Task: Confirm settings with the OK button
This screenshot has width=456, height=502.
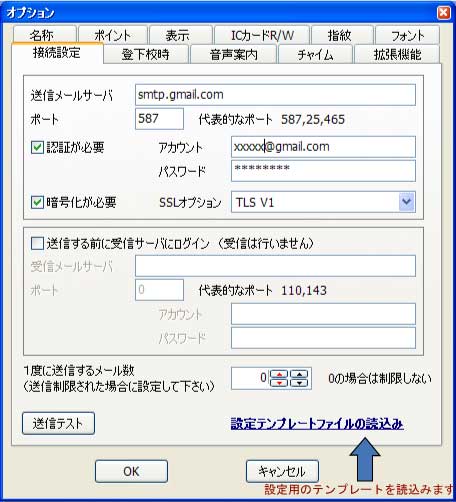Action: (x=131, y=471)
